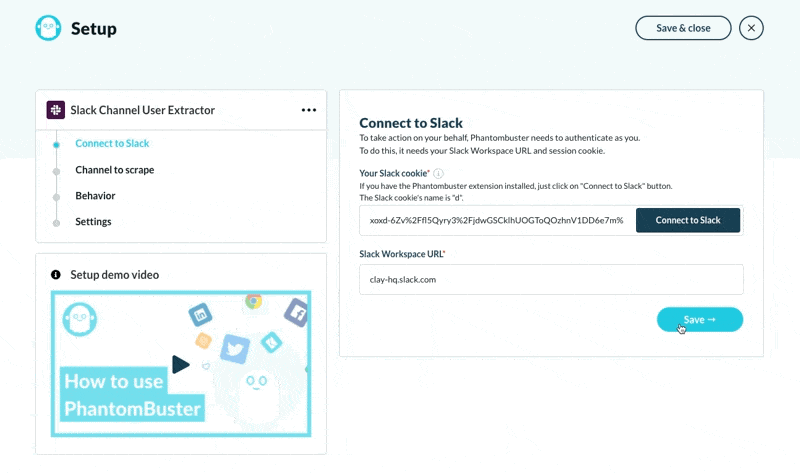This screenshot has height=473, width=800.
Task: Open the Settings step
Action: click(93, 222)
